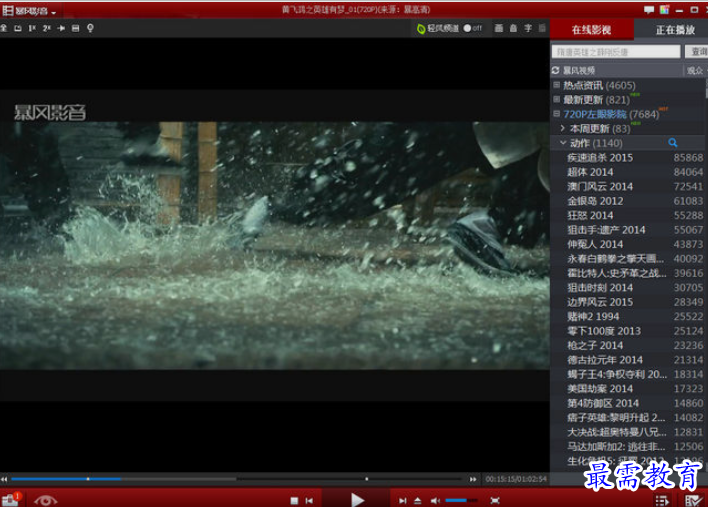Set video size to 1X
The width and height of the screenshot is (708, 507).
[x=32, y=28]
